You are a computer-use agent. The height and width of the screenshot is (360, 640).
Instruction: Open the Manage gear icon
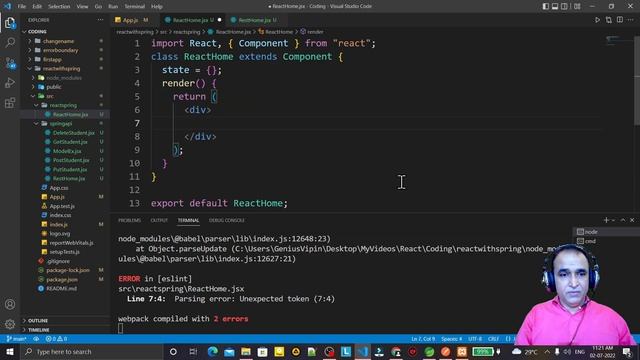click(10, 324)
